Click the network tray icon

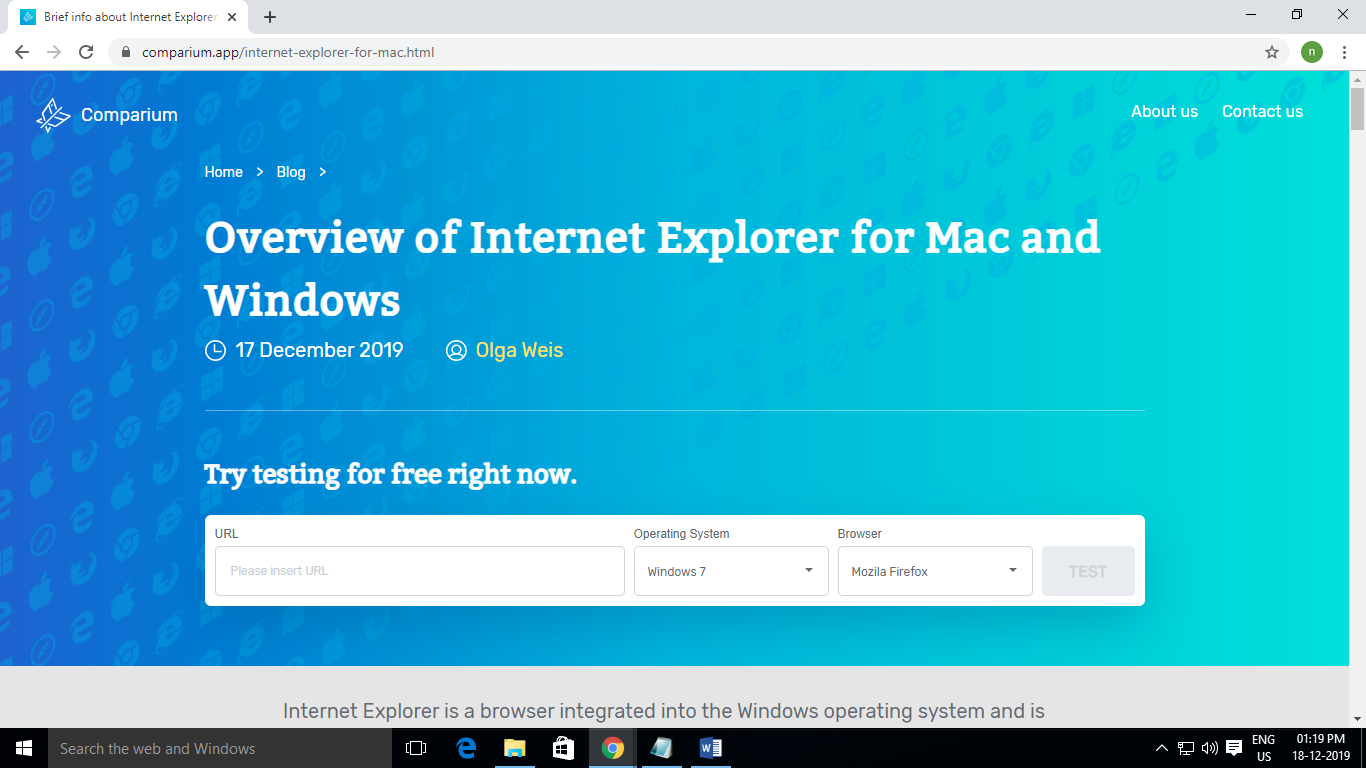[x=1186, y=748]
